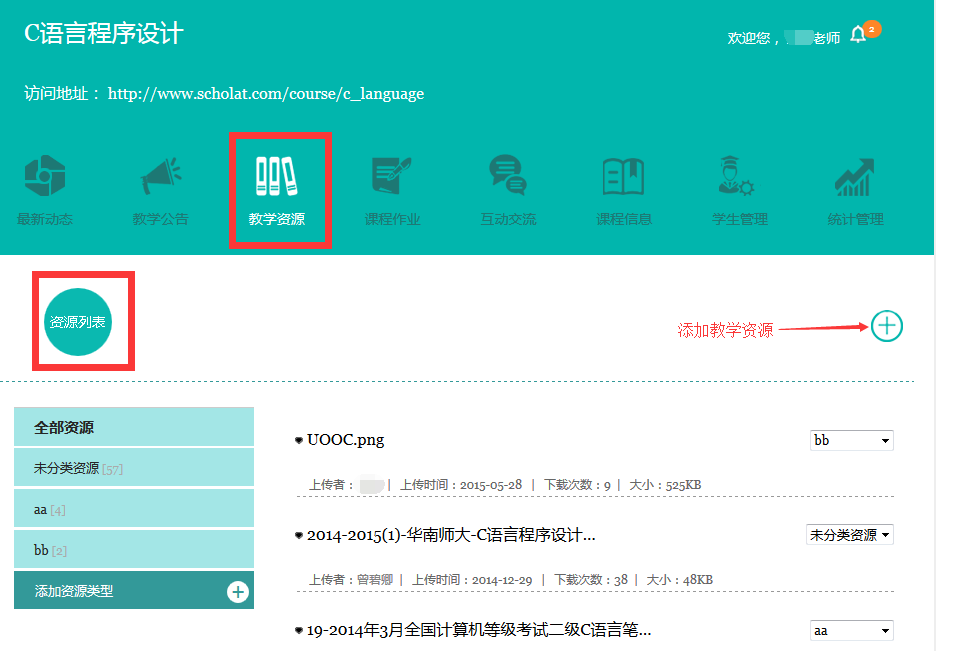Image resolution: width=955 pixels, height=651 pixels.
Task: Click the add teaching resource plus icon
Action: tap(886, 326)
